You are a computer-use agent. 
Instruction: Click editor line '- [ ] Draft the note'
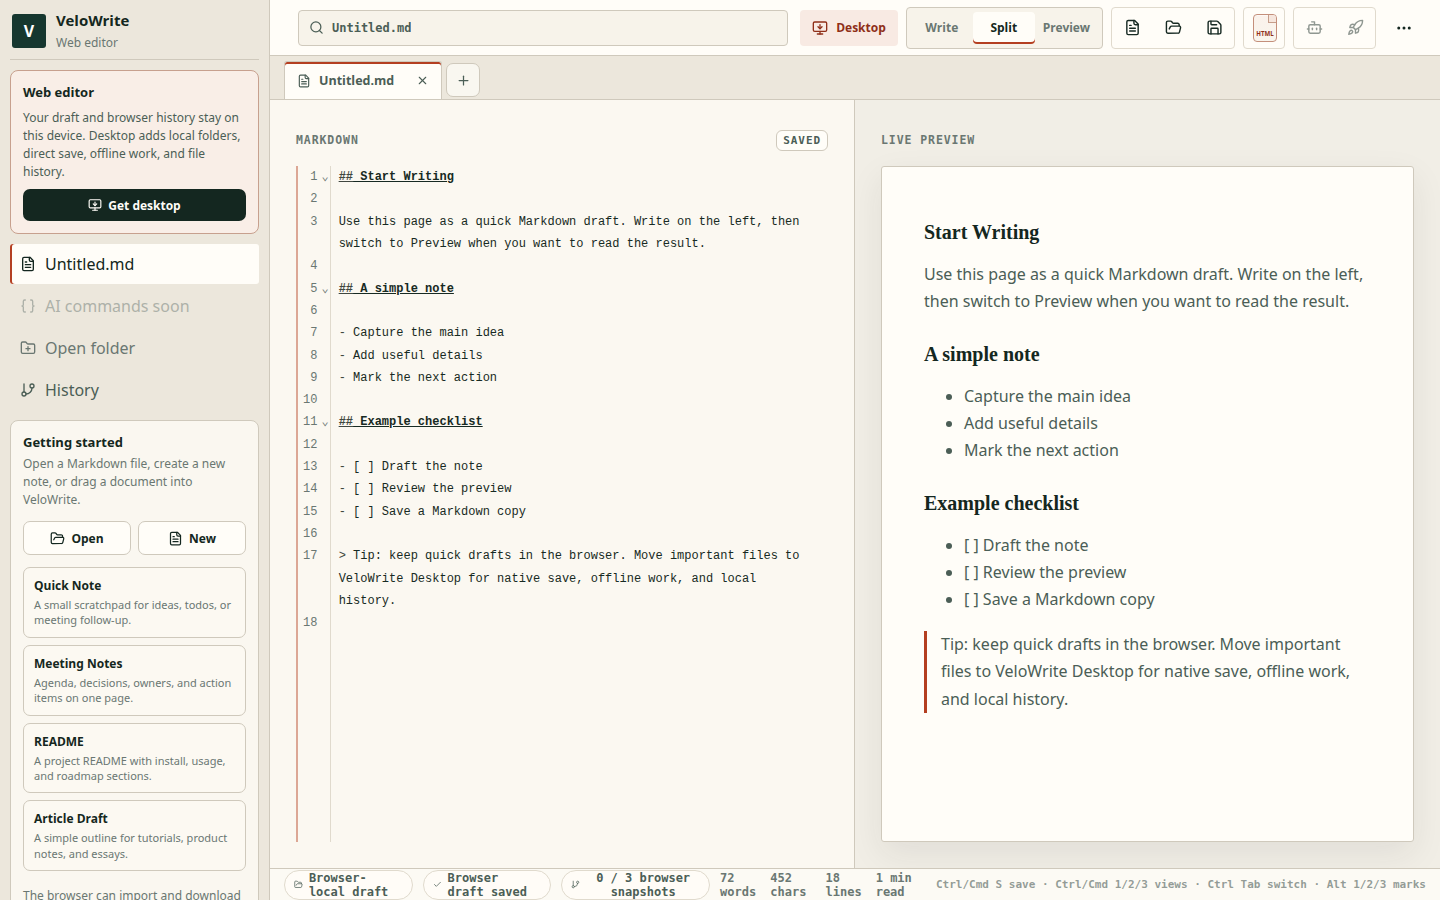[x=410, y=466]
